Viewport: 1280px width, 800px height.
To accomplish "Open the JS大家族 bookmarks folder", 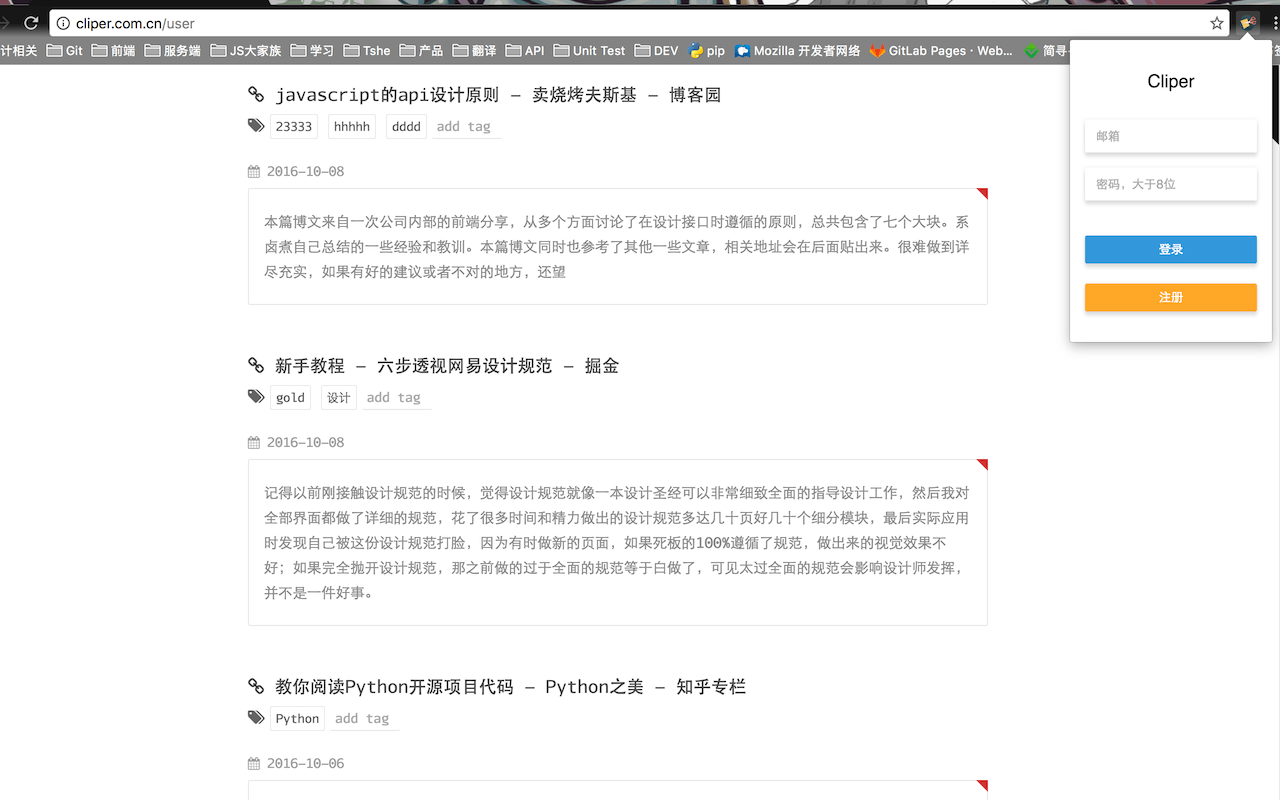I will coord(246,51).
